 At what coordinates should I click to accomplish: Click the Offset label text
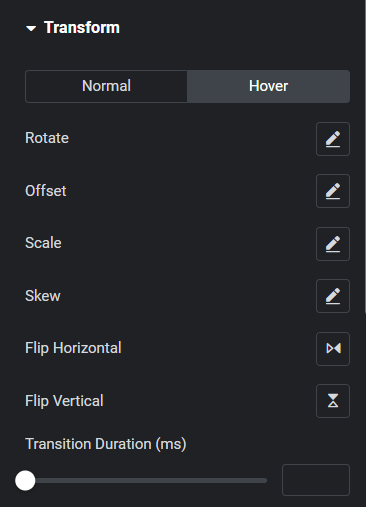coord(46,191)
